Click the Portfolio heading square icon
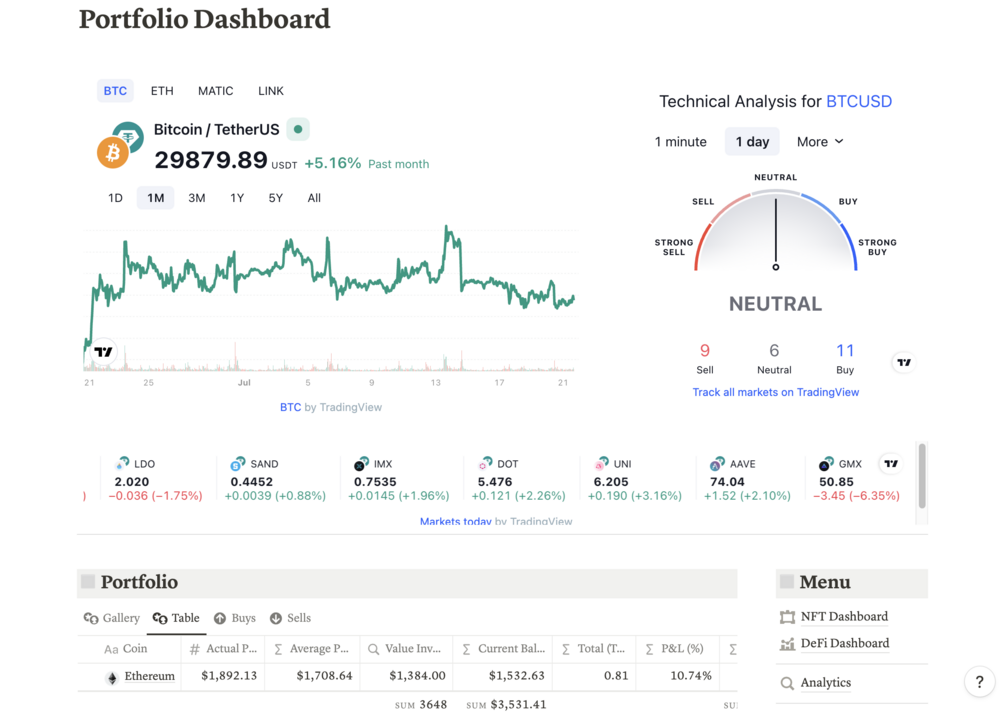This screenshot has width=1005, height=715. coord(88,581)
